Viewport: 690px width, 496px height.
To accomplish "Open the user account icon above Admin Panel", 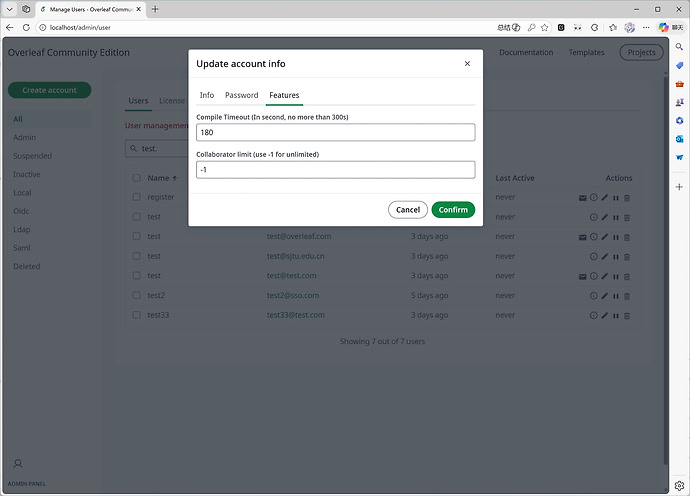I will pyautogui.click(x=18, y=463).
